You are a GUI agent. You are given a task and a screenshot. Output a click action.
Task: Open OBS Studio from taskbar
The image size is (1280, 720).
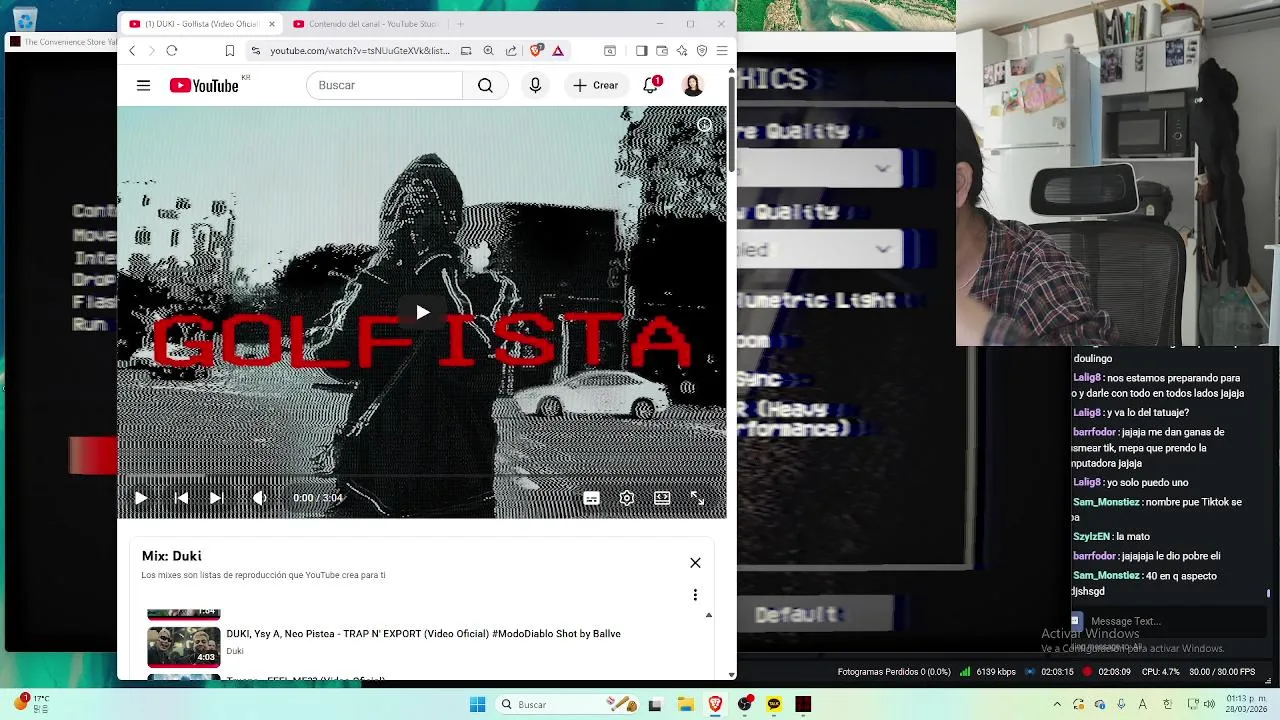(x=745, y=705)
